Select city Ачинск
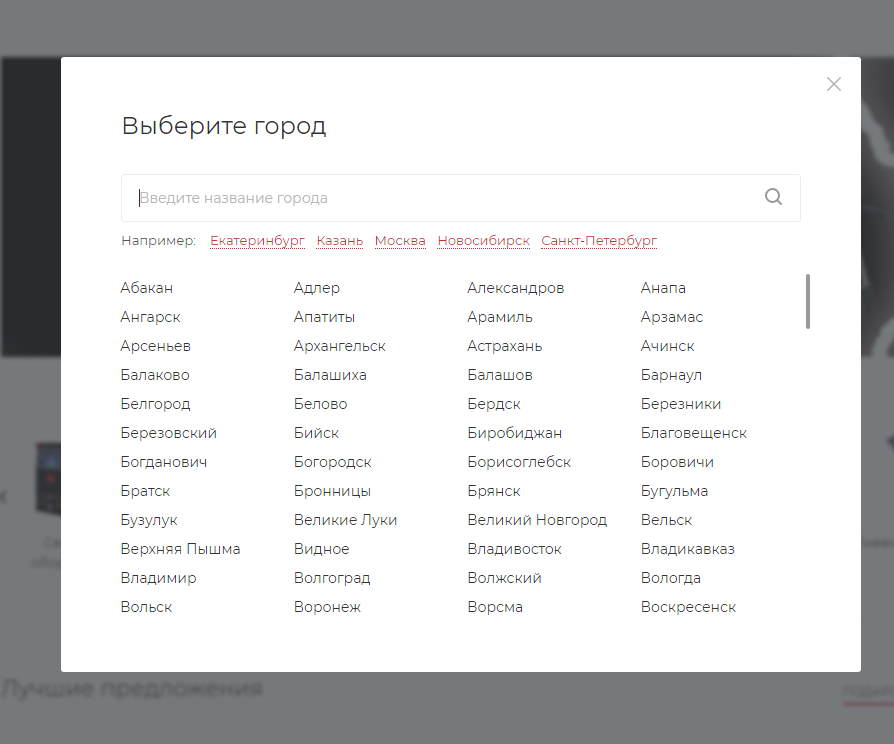 (668, 346)
